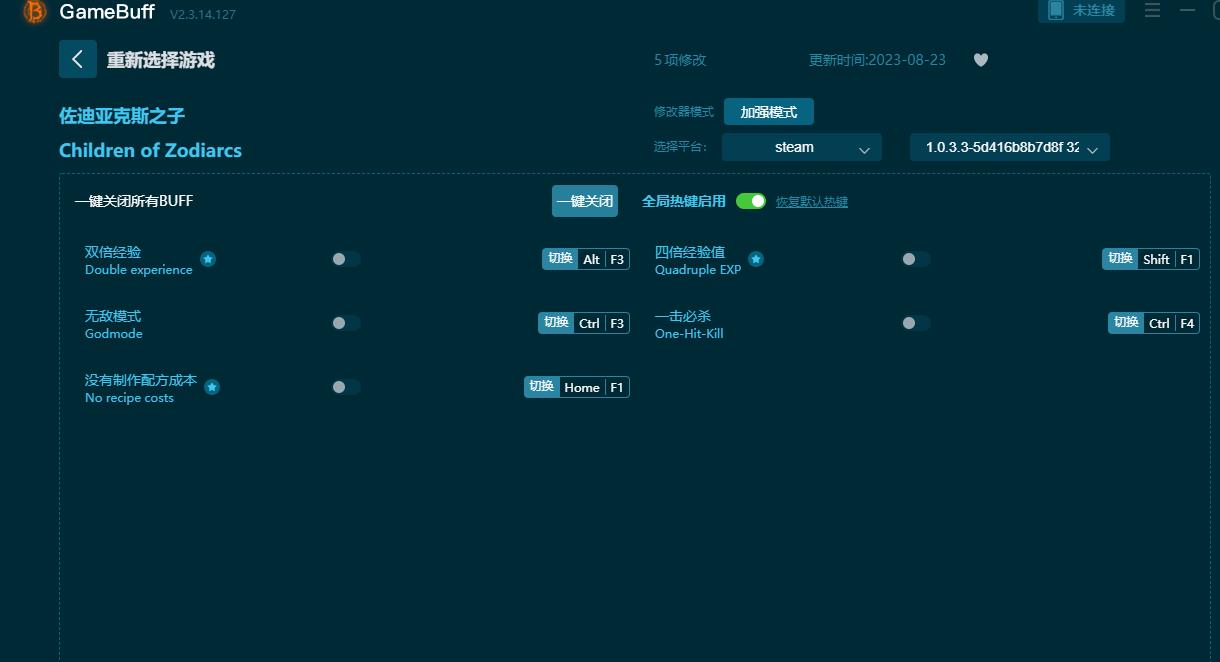The width and height of the screenshot is (1220, 662).
Task: Toggle No recipe costs switch
Action: pos(346,387)
